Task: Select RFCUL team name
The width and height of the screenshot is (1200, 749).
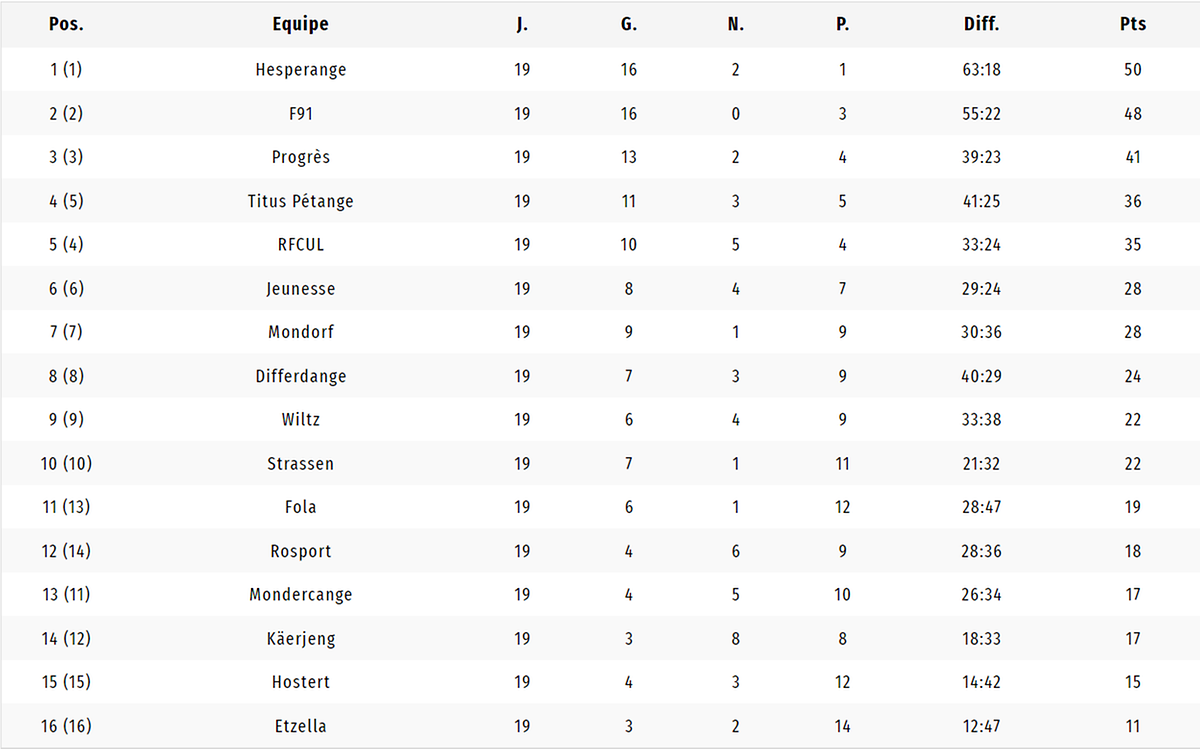Action: [x=300, y=245]
